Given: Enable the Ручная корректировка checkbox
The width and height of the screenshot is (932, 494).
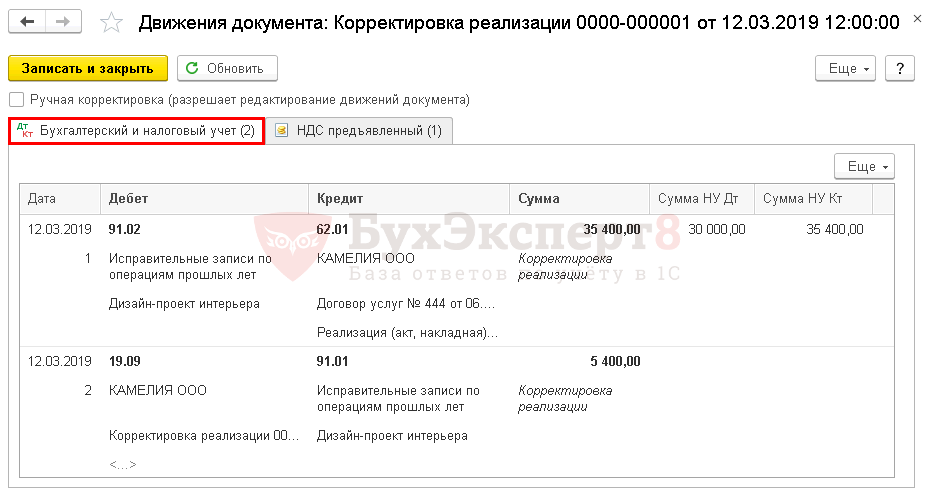Looking at the screenshot, I should (x=16, y=100).
